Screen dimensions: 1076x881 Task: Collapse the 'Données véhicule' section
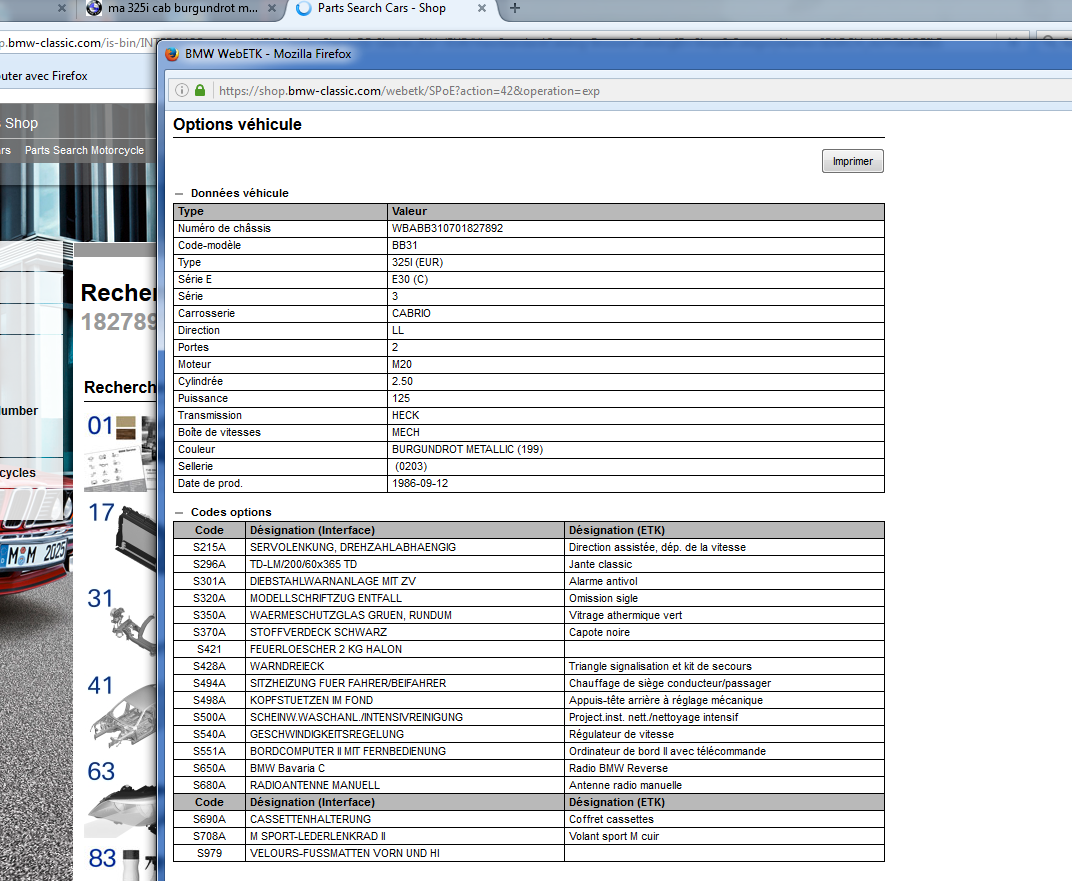click(x=179, y=193)
